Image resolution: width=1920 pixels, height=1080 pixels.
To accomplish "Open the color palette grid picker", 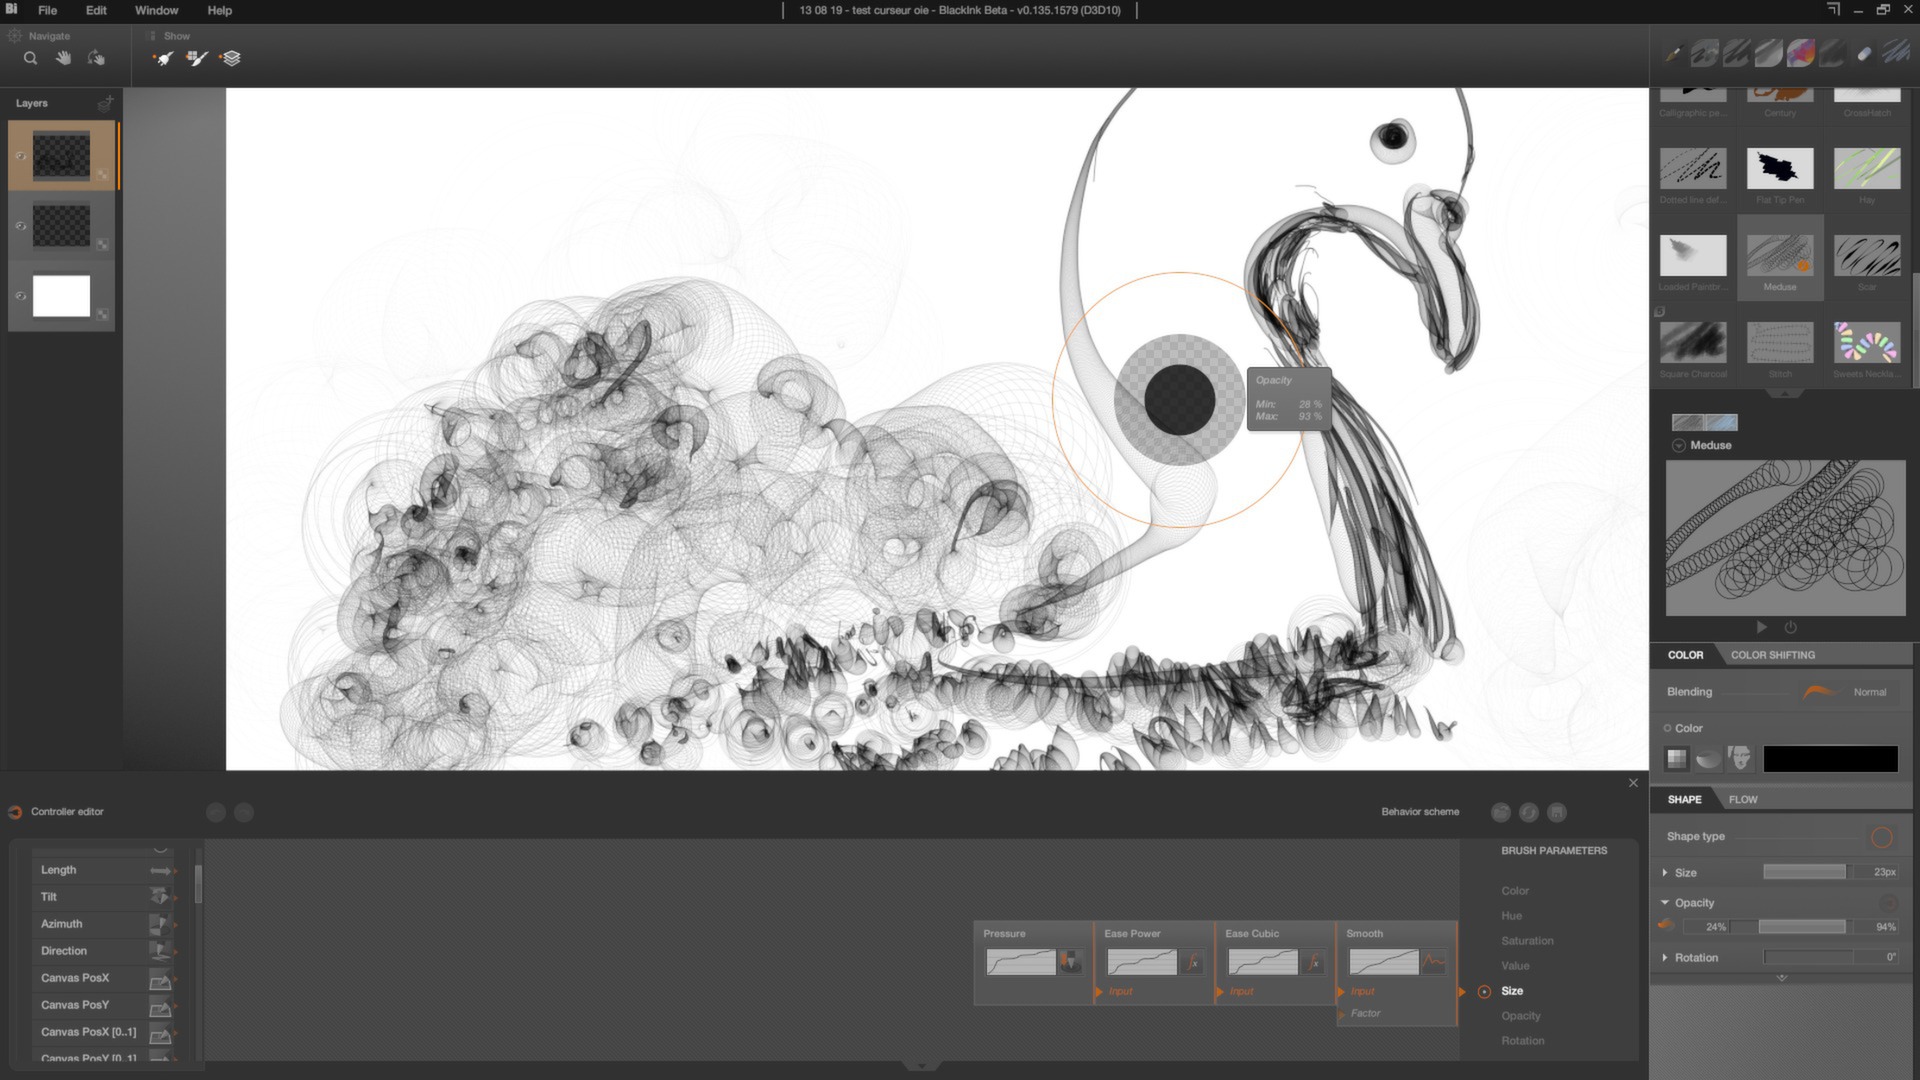I will point(1676,758).
